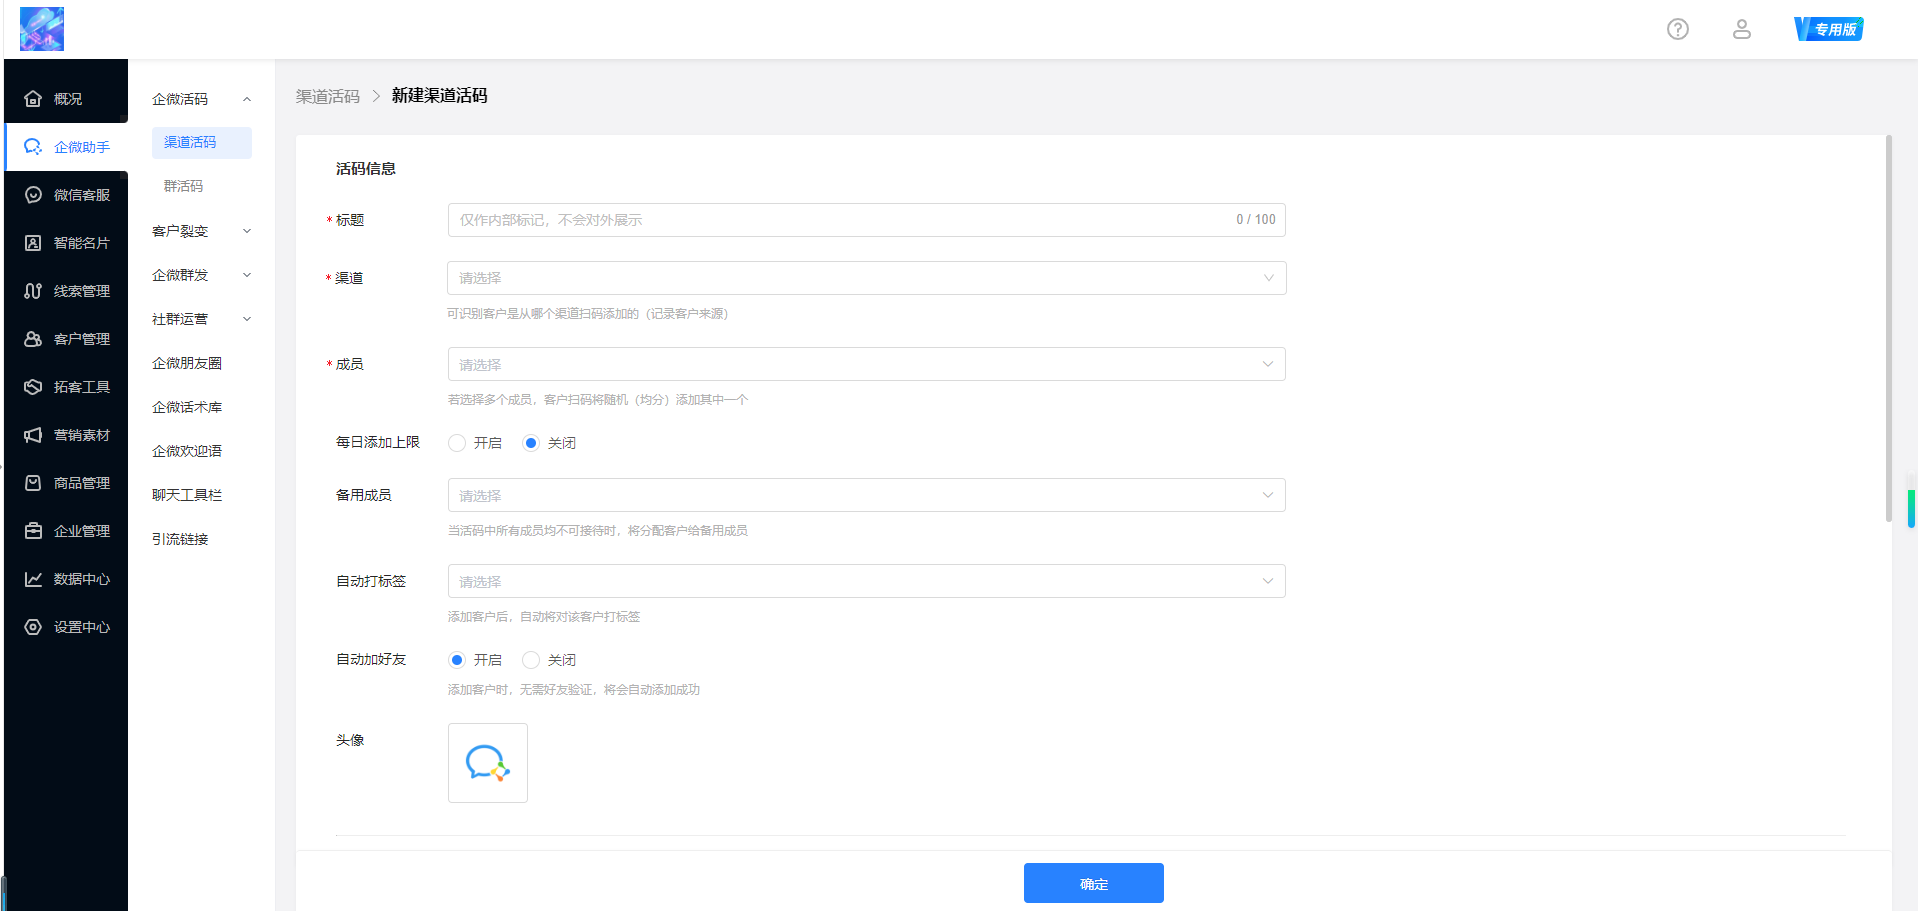Select 开启 for 每日添加上限
Screen dimensions: 1918x911
click(457, 443)
